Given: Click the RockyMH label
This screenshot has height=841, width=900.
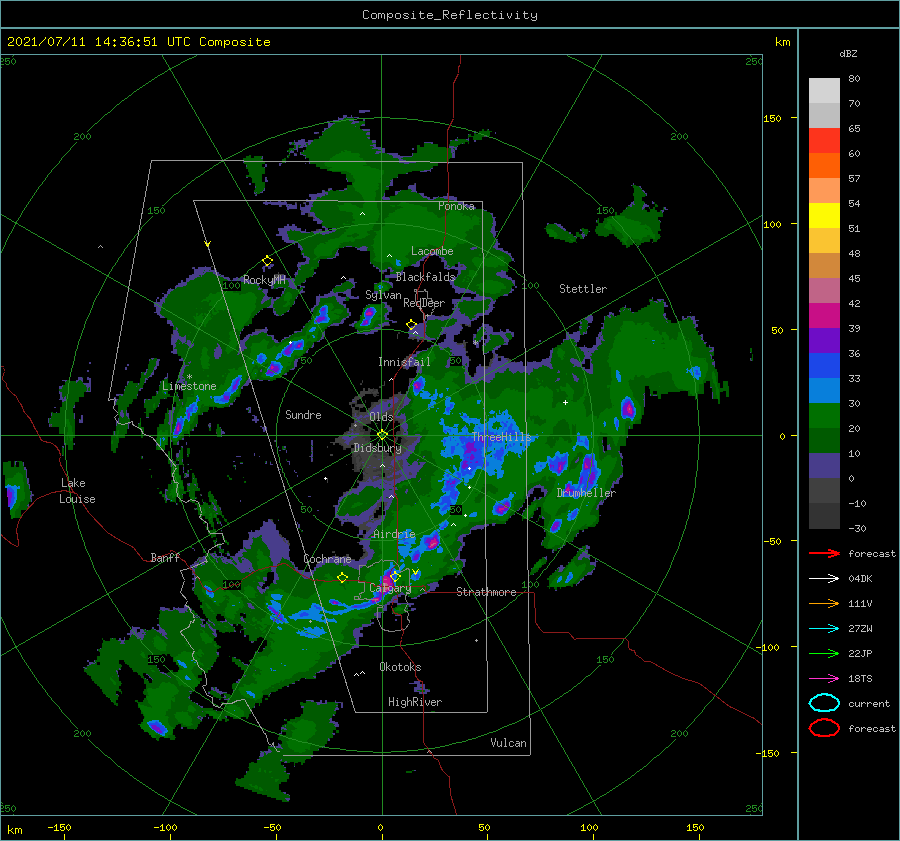Looking at the screenshot, I should [x=264, y=280].
